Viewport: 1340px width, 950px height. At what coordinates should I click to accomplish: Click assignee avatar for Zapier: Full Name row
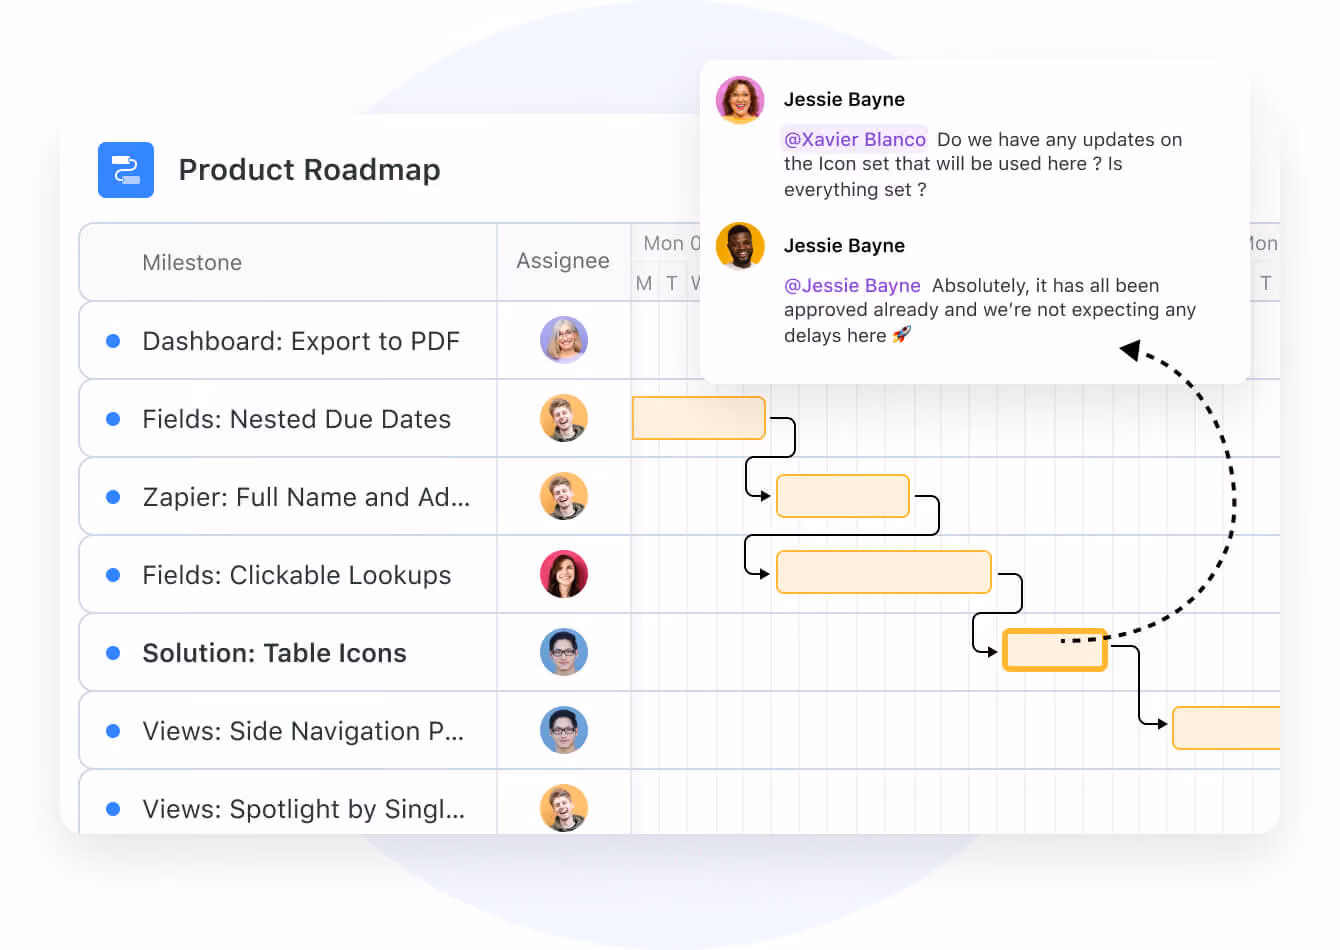[564, 496]
